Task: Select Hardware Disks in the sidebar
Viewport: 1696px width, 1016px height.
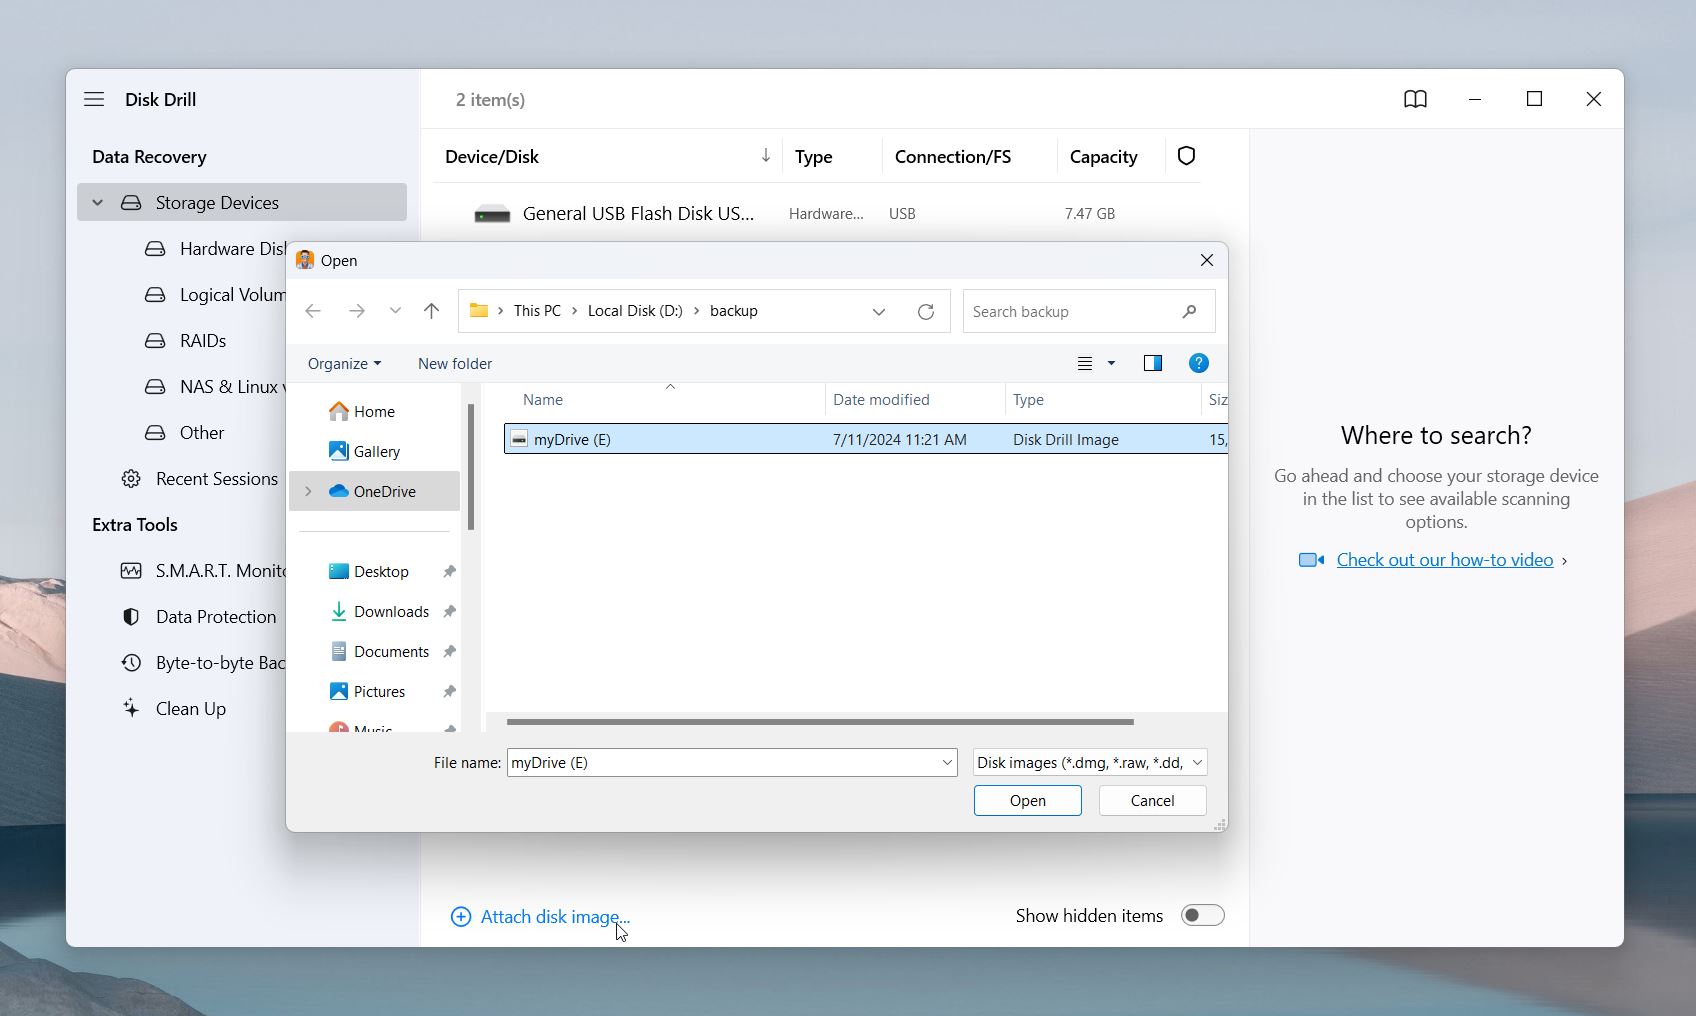Action: [214, 249]
